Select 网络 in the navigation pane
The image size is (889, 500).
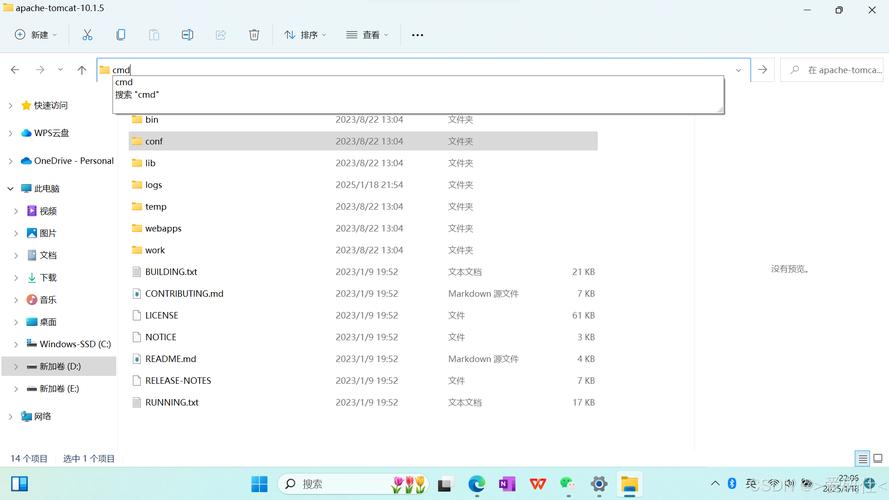tap(36, 416)
